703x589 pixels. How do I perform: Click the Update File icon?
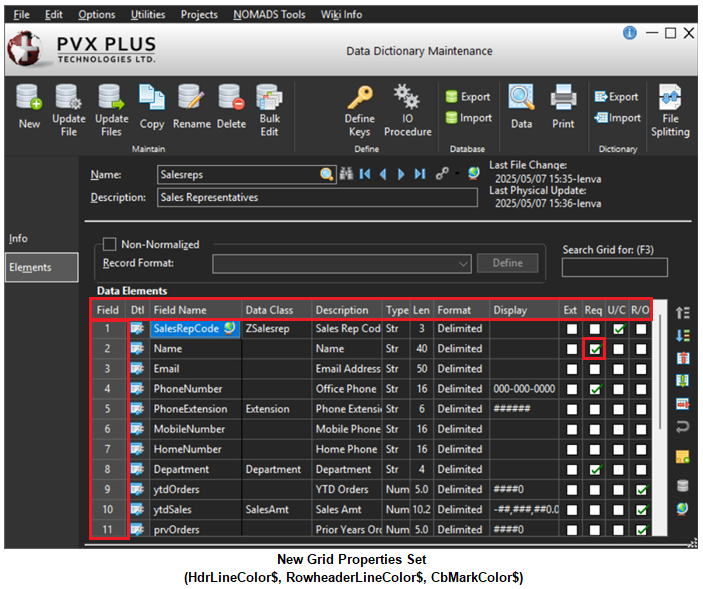pos(69,109)
